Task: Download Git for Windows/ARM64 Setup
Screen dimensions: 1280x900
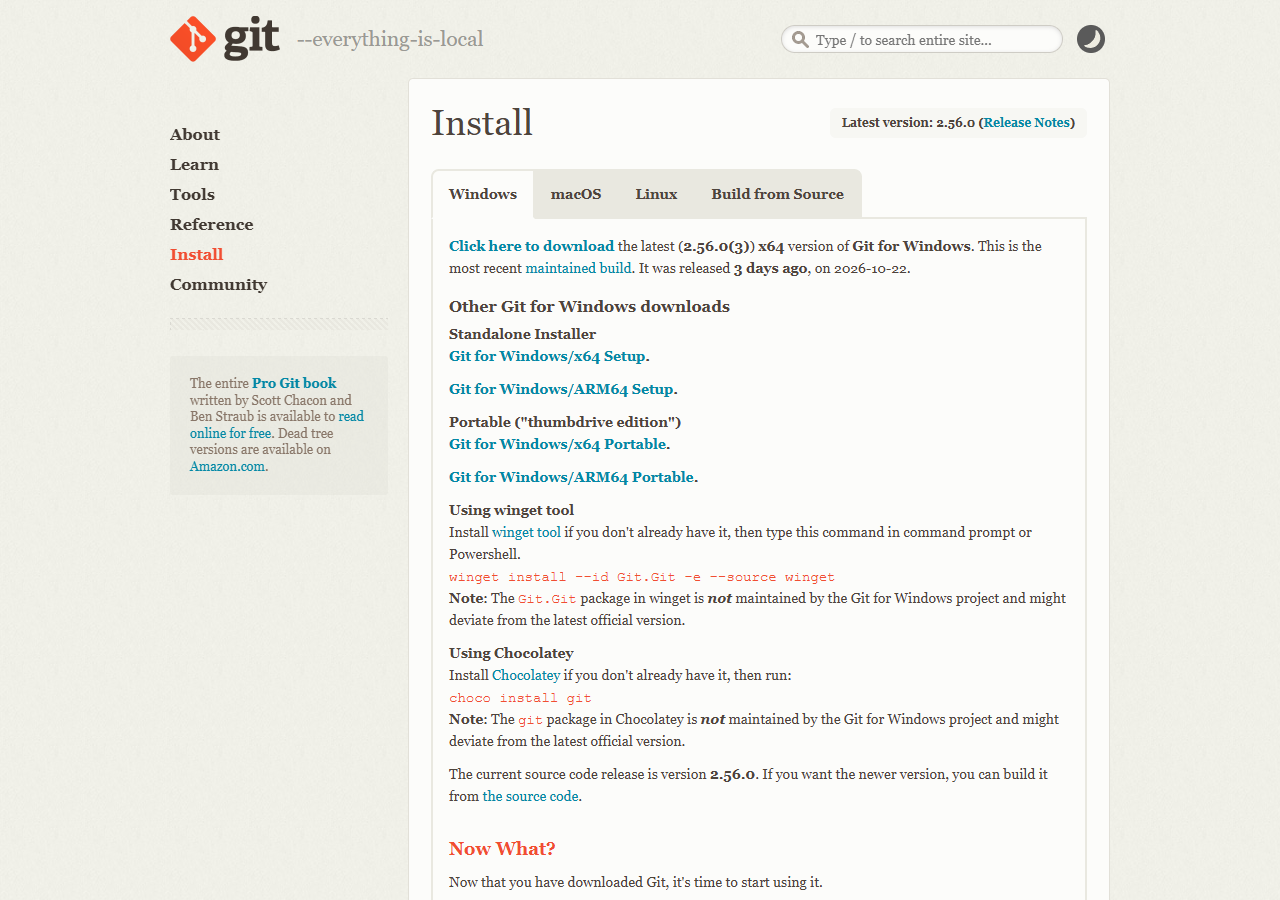Action: tap(561, 389)
